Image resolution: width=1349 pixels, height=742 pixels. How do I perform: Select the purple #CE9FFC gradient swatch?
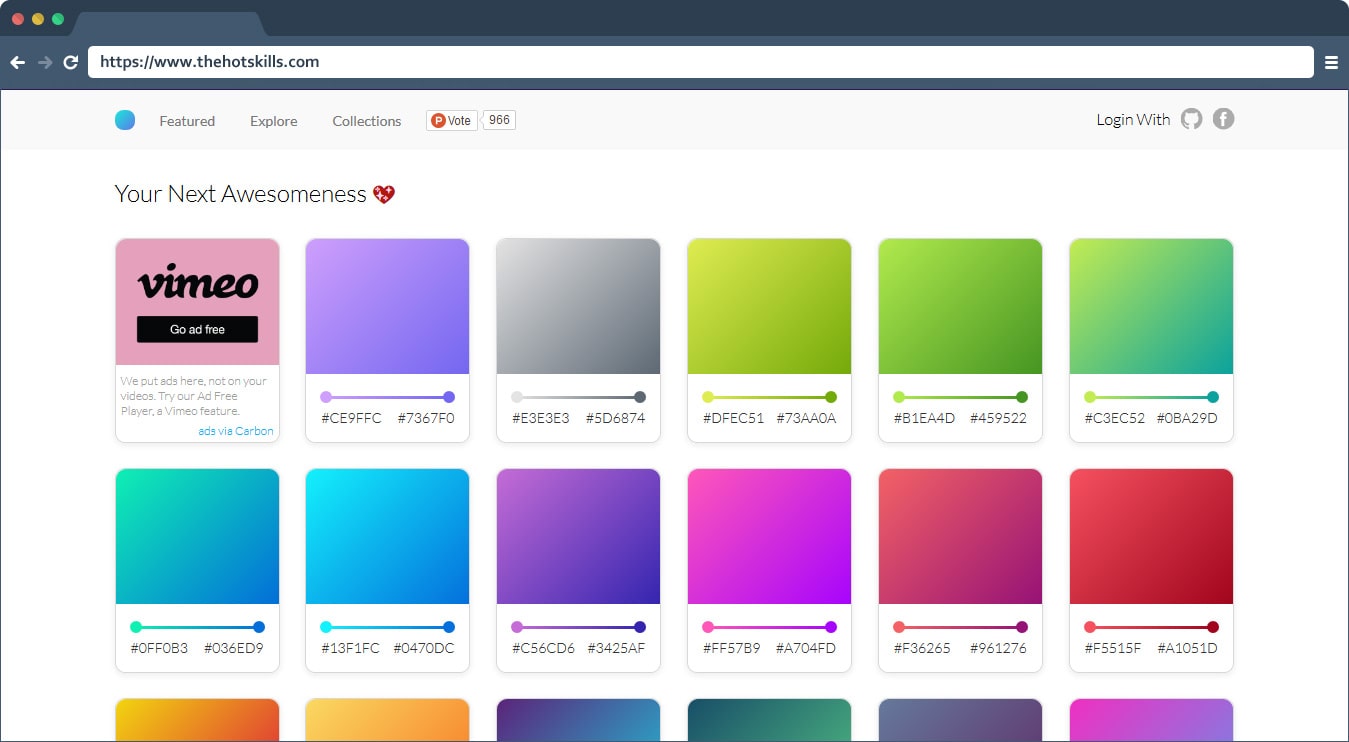(x=387, y=306)
